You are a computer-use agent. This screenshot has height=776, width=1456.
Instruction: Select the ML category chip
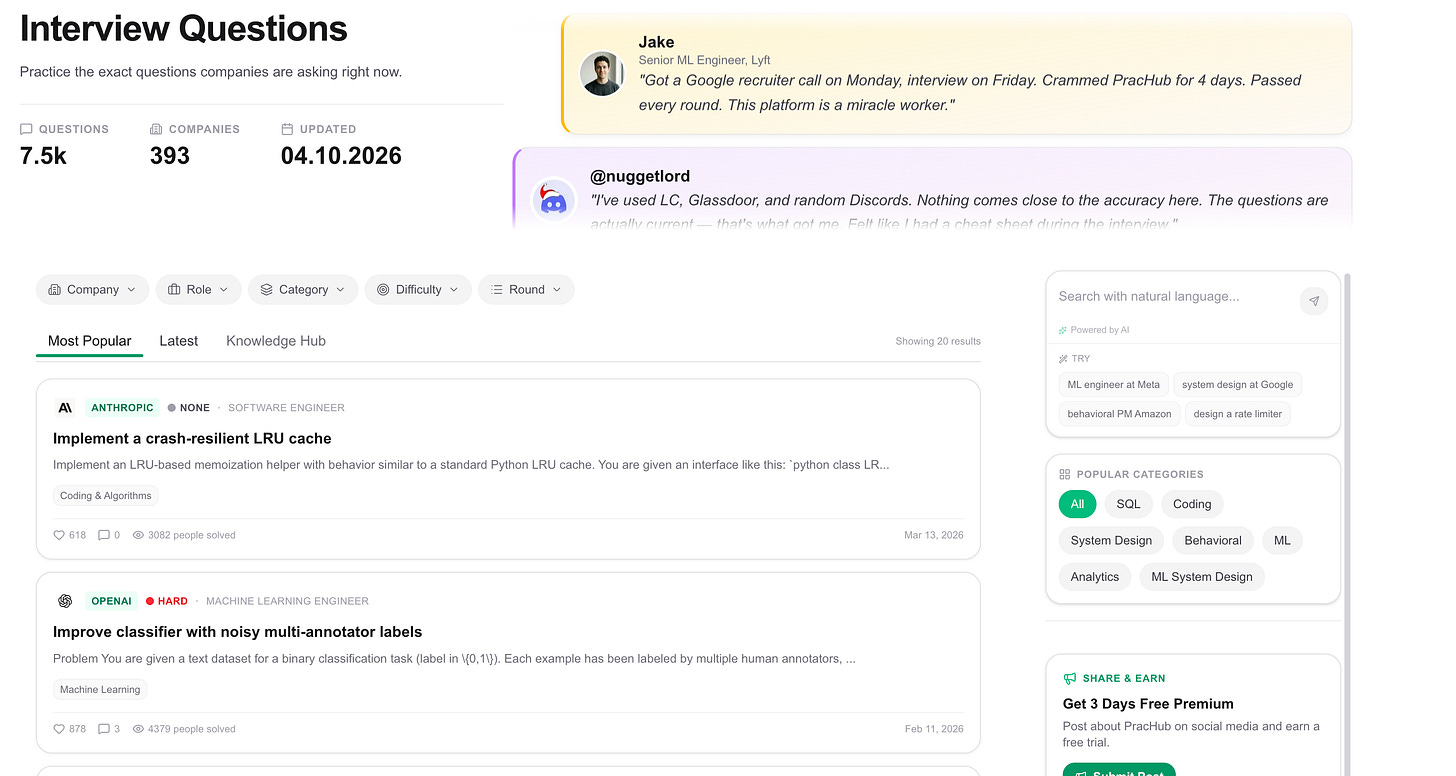pyautogui.click(x=1282, y=541)
